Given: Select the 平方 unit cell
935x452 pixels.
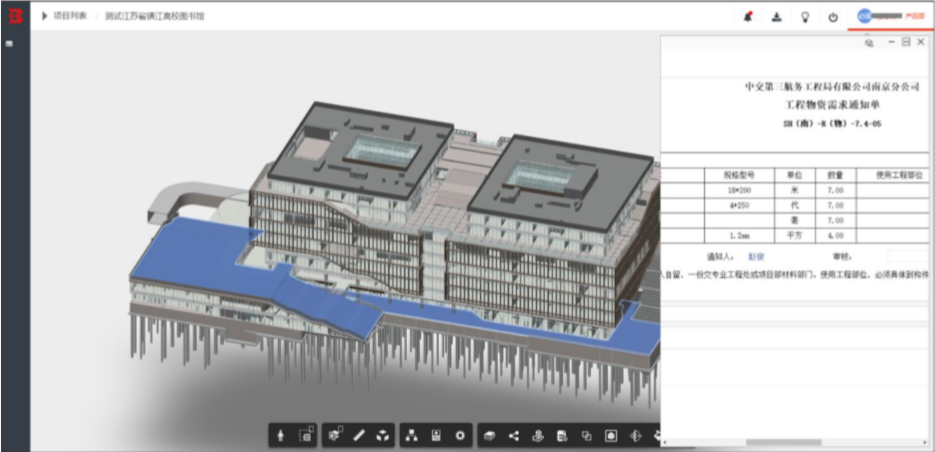Looking at the screenshot, I should click(x=795, y=236).
